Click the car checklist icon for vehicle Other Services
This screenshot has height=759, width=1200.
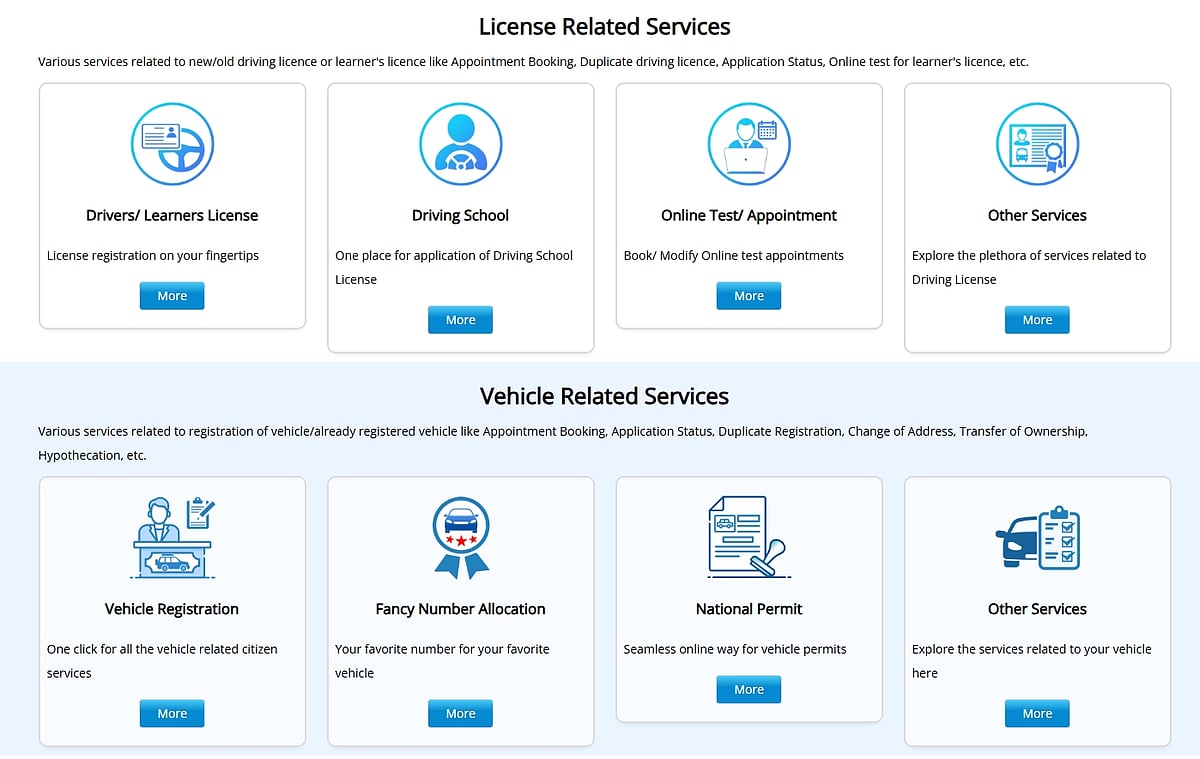1037,537
